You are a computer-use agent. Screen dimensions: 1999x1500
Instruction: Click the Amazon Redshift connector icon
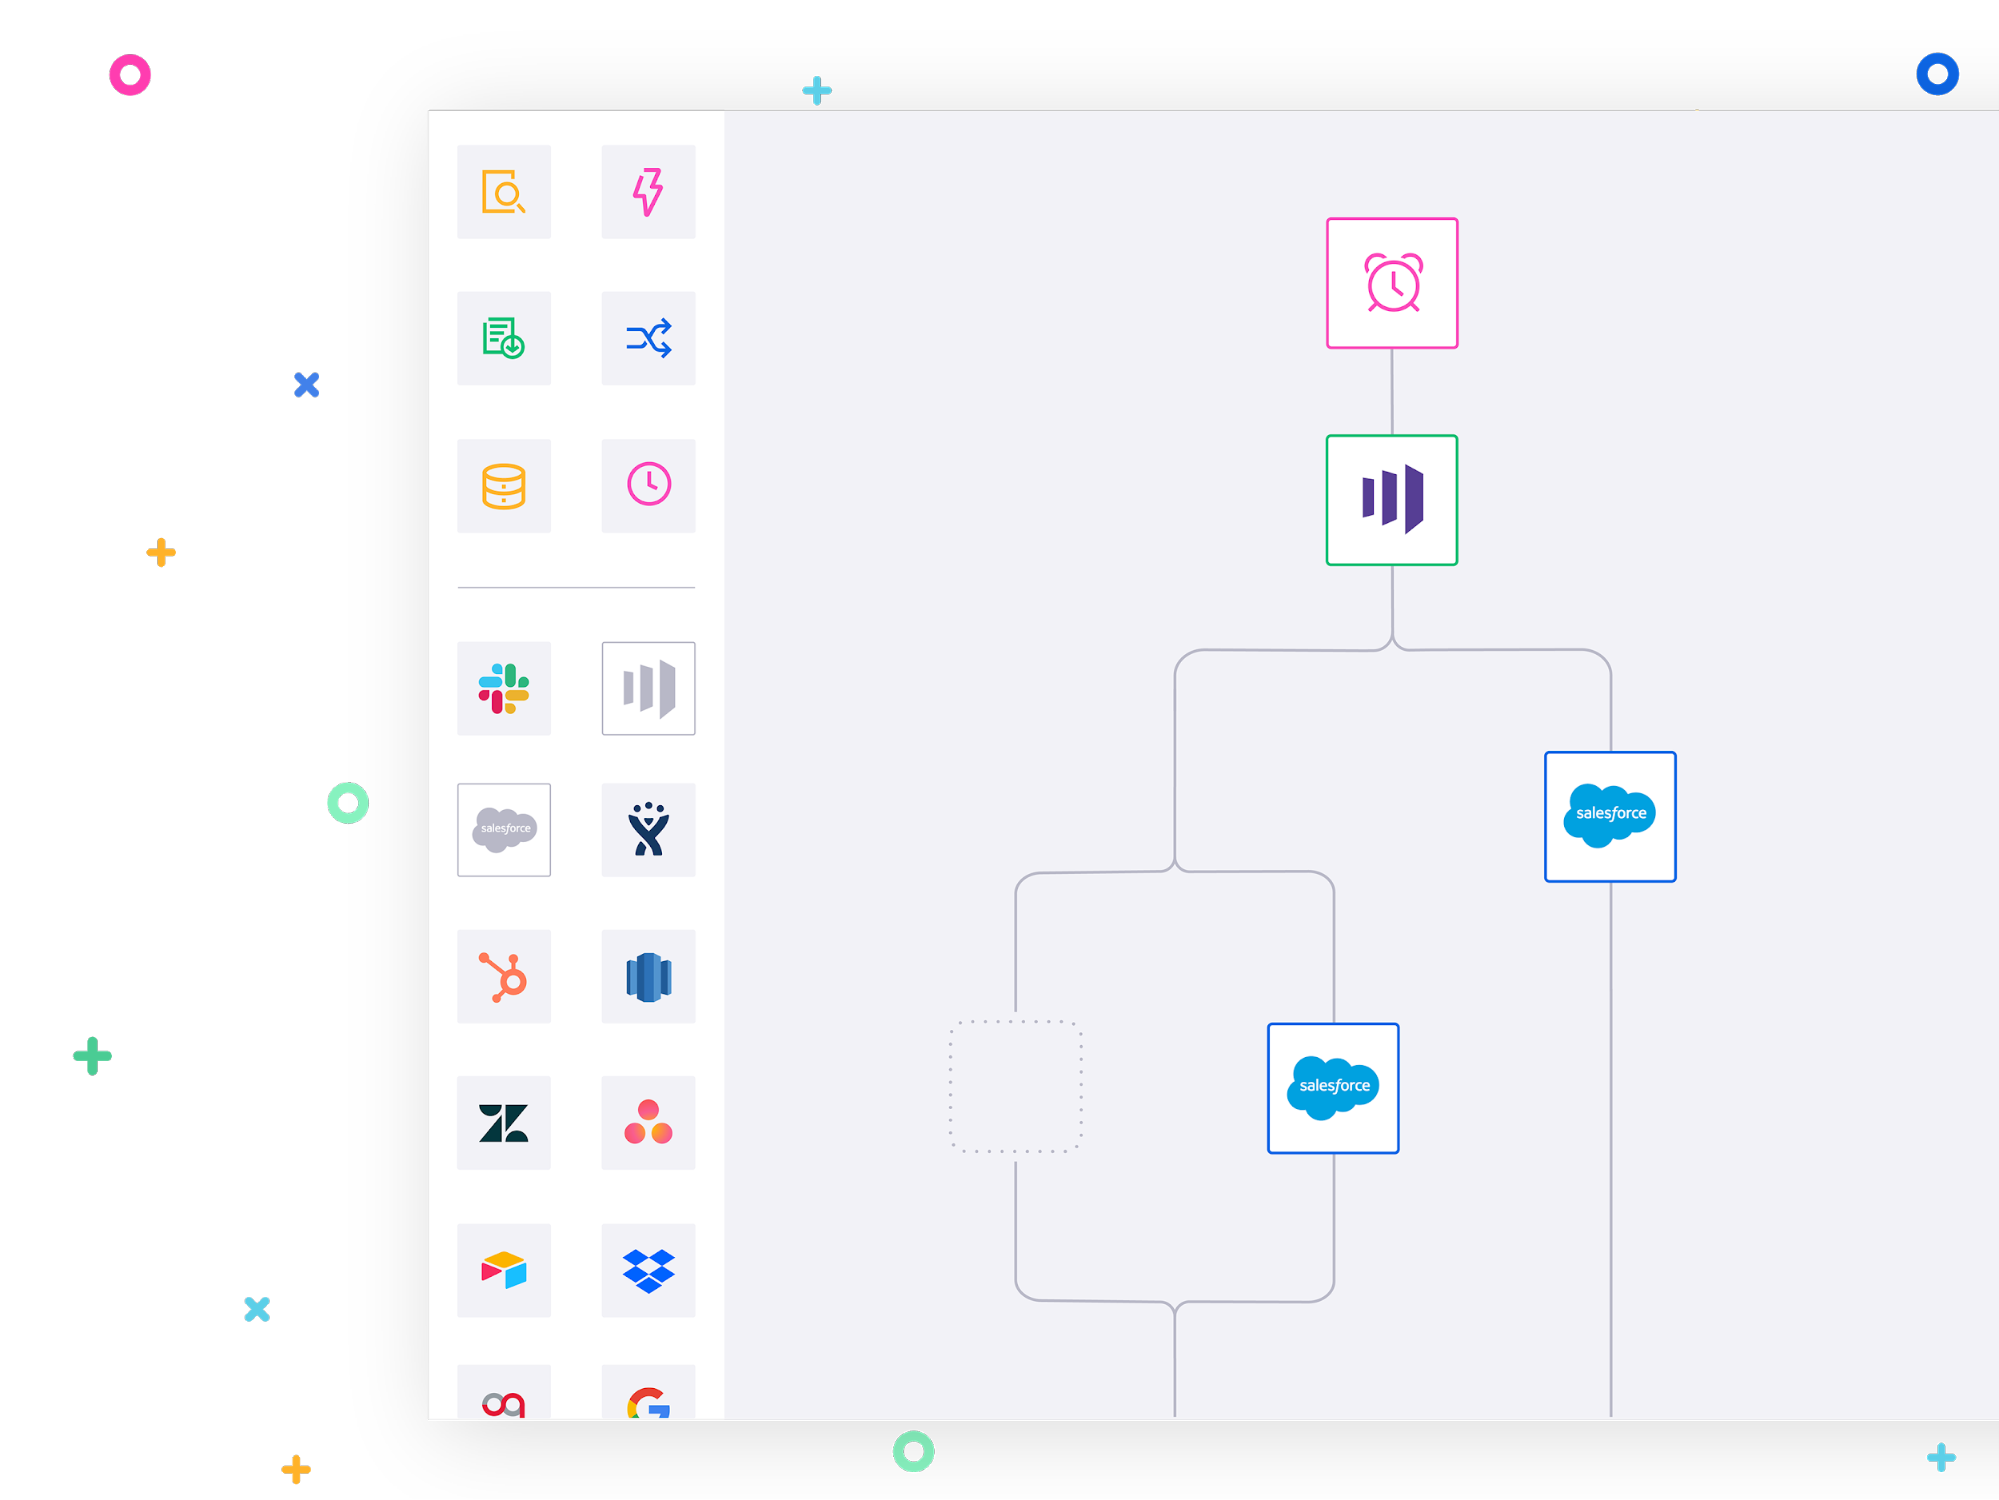pos(648,977)
